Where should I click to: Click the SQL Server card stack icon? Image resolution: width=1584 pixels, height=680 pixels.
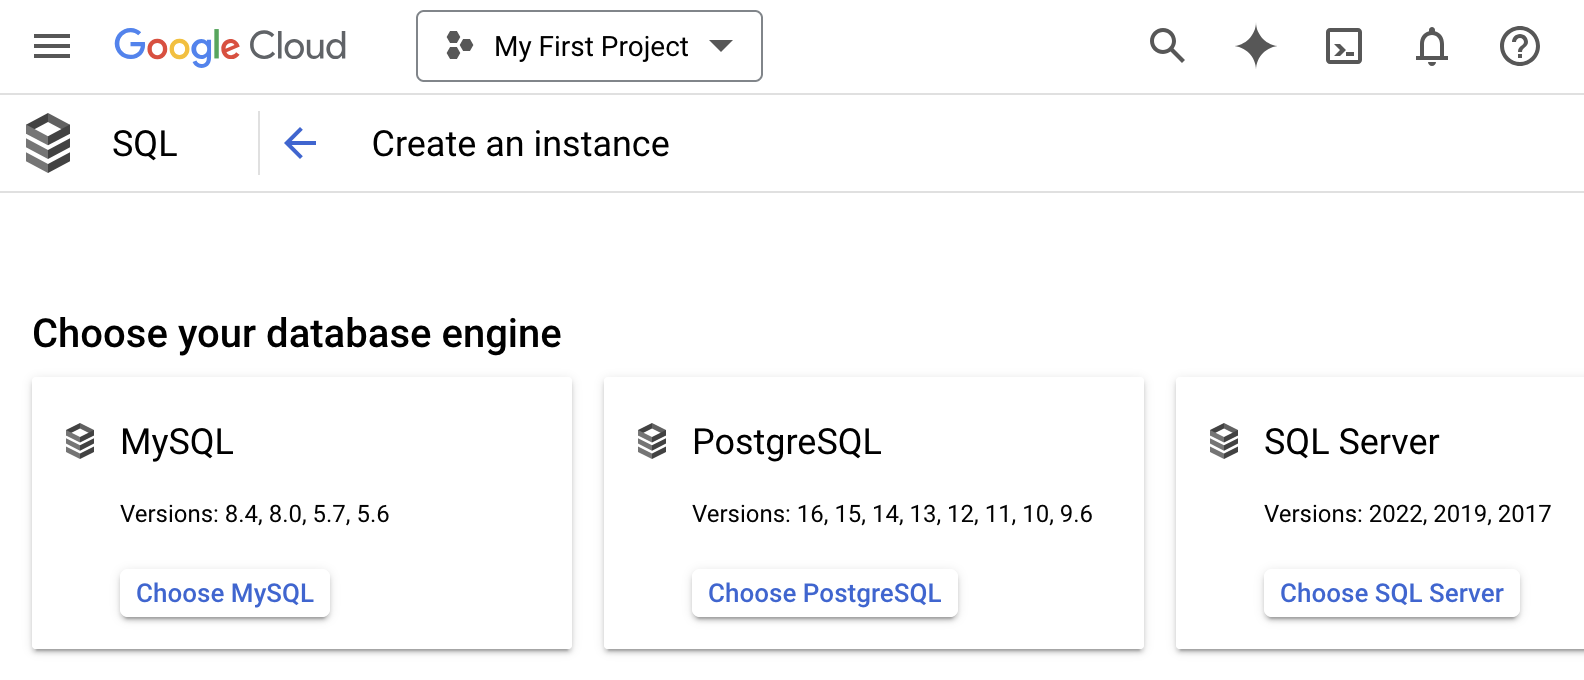point(1224,441)
